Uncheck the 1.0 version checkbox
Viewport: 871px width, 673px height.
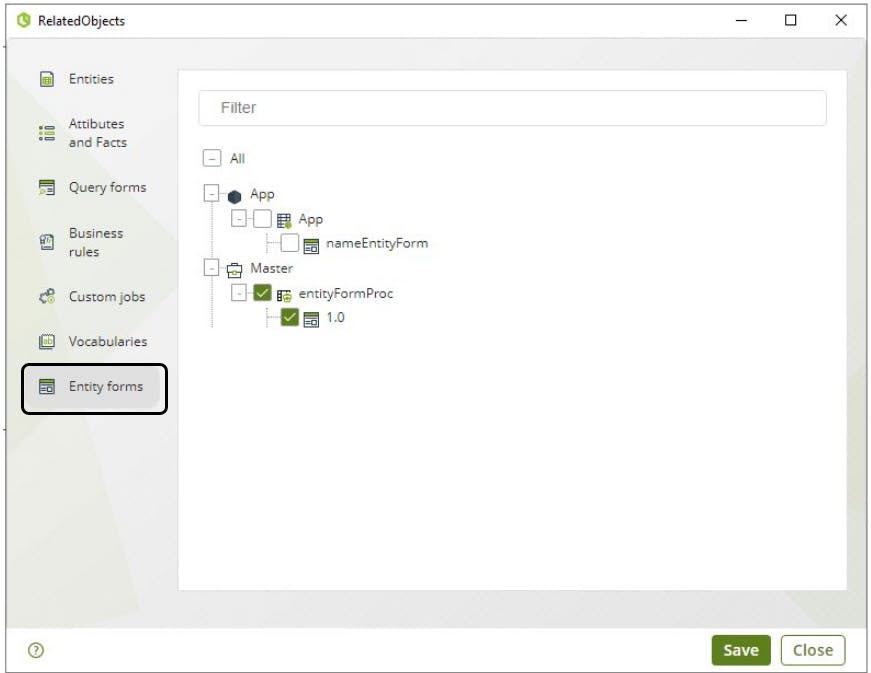pos(290,318)
